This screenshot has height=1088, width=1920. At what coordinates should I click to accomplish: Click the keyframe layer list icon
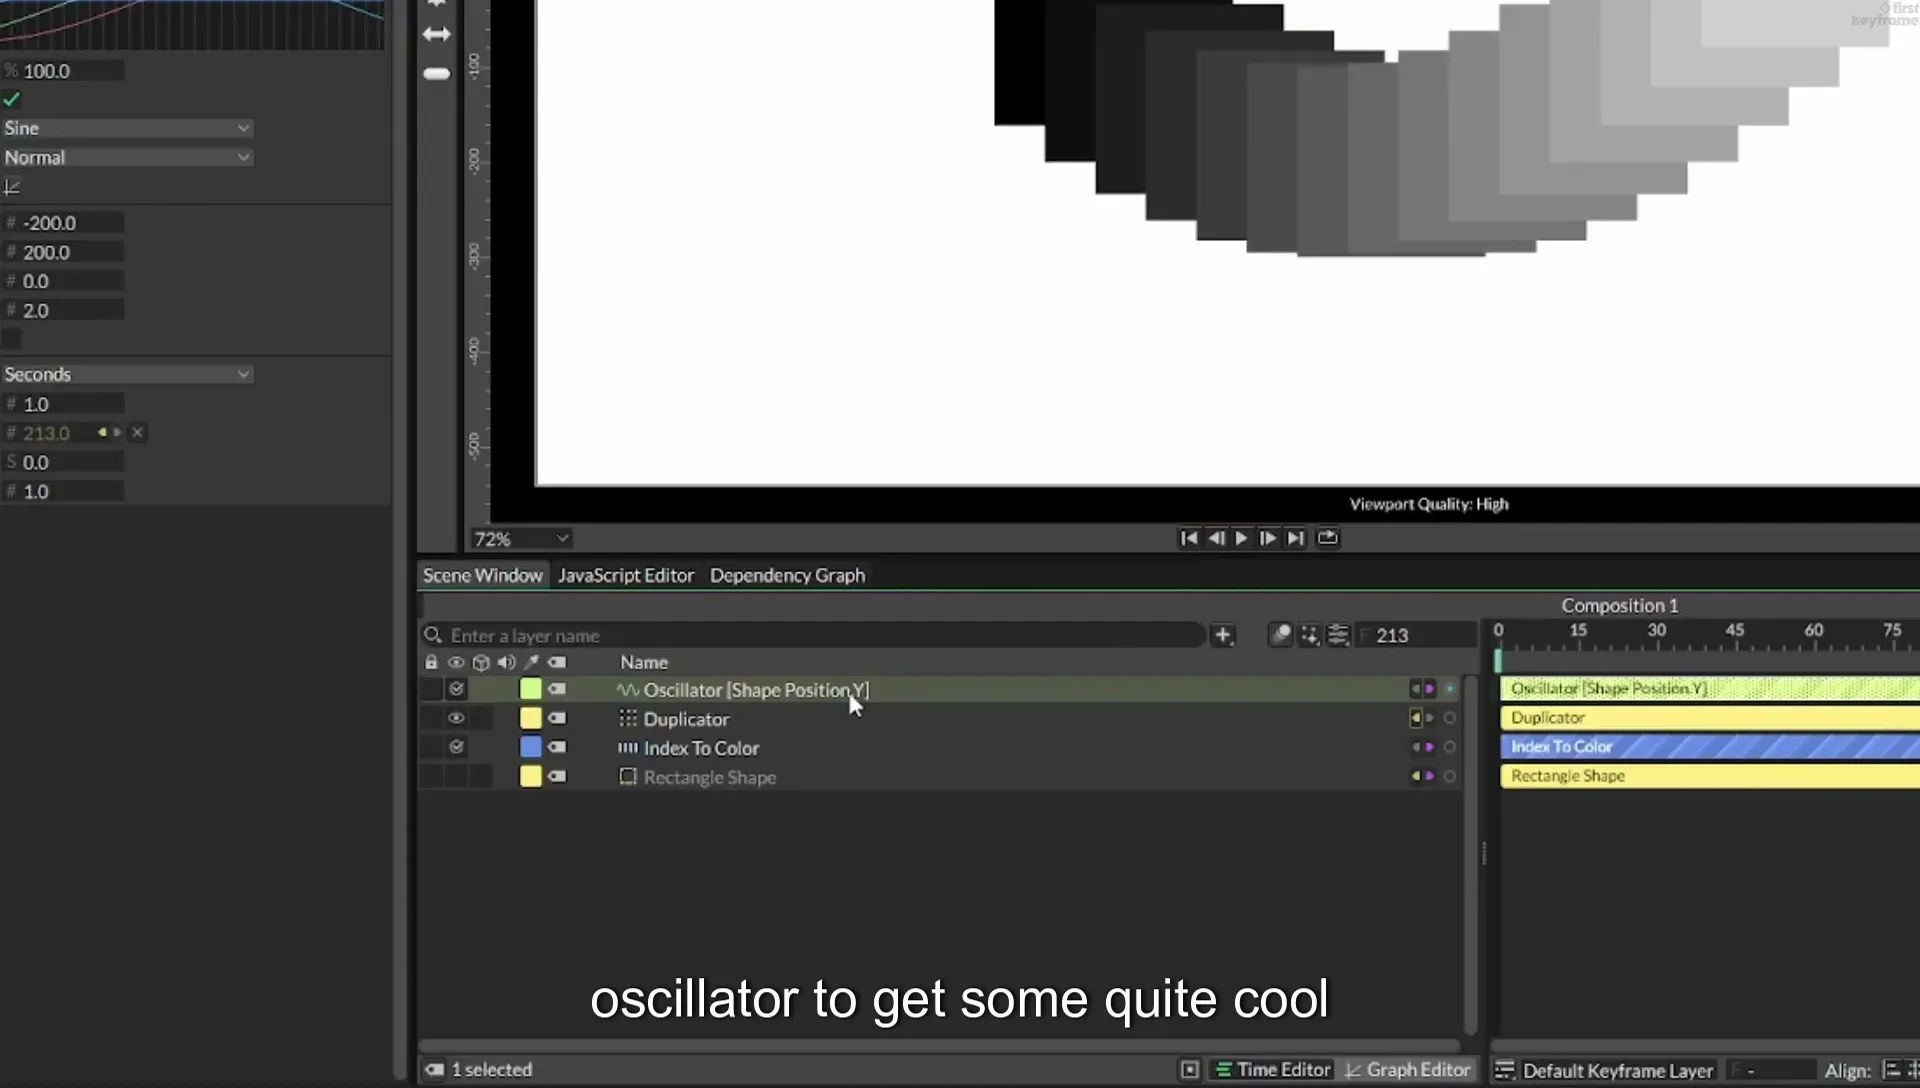[x=1504, y=1070]
